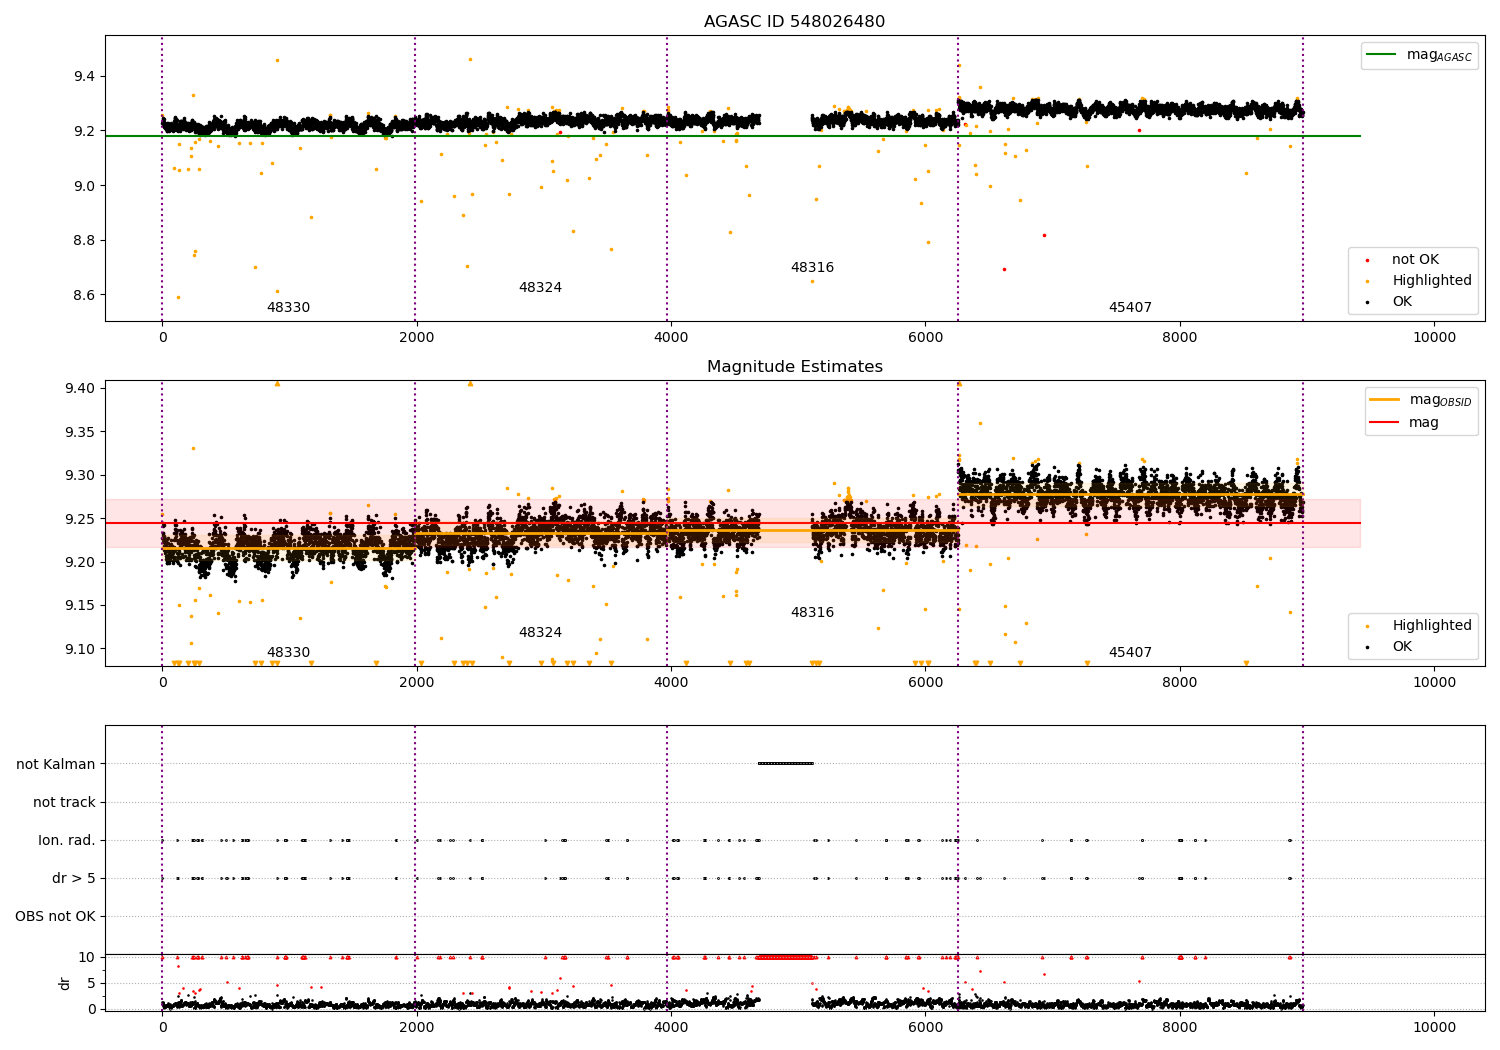This screenshot has height=1050, width=1500.
Task: Click the green mag AGASC legend line
Action: (x=1381, y=55)
